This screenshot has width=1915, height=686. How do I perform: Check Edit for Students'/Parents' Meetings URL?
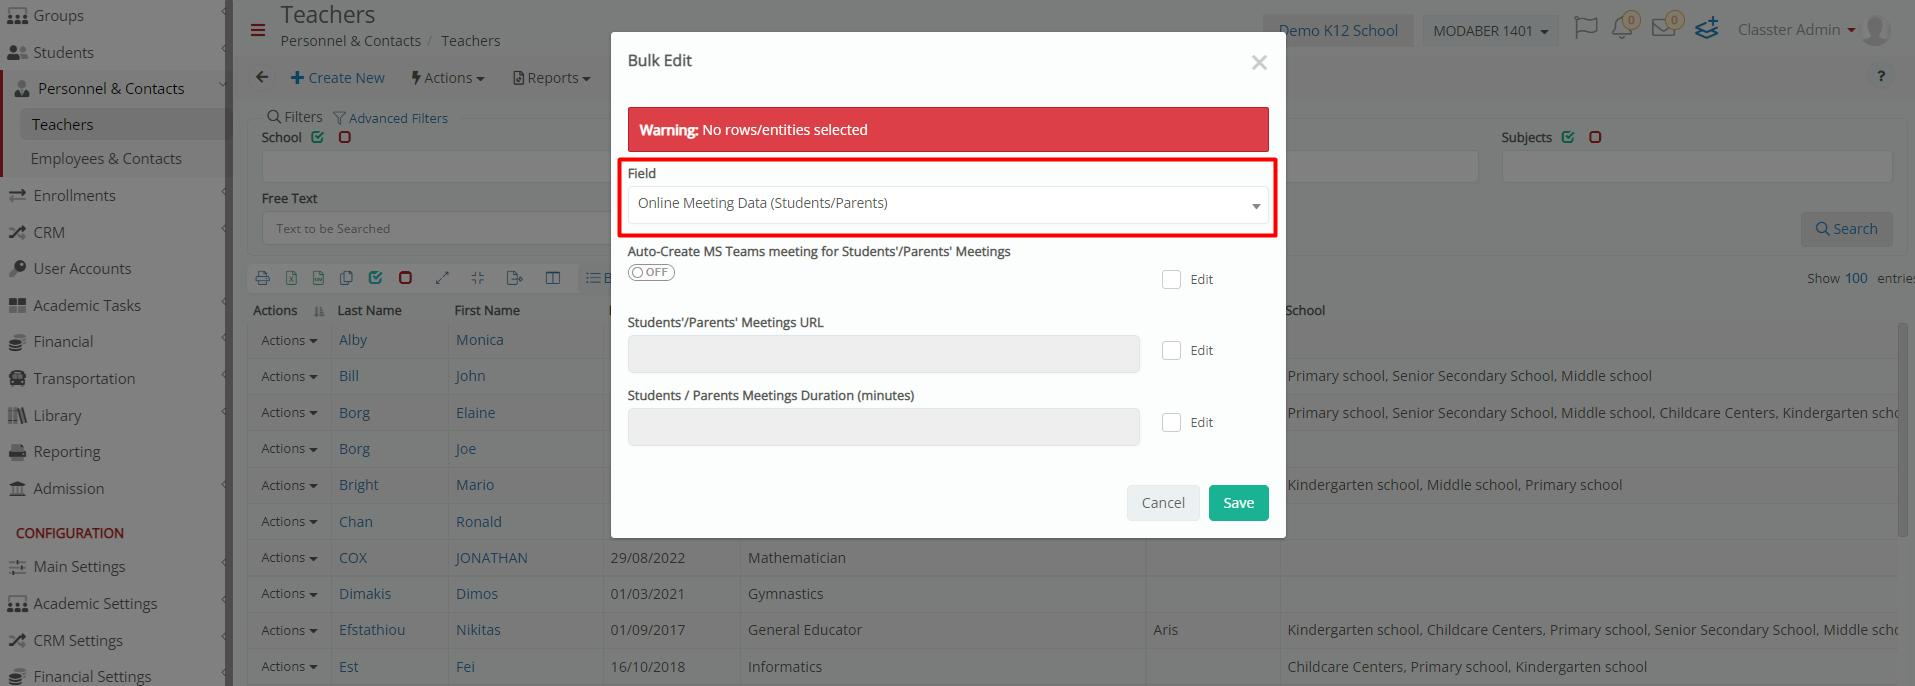[1171, 351]
